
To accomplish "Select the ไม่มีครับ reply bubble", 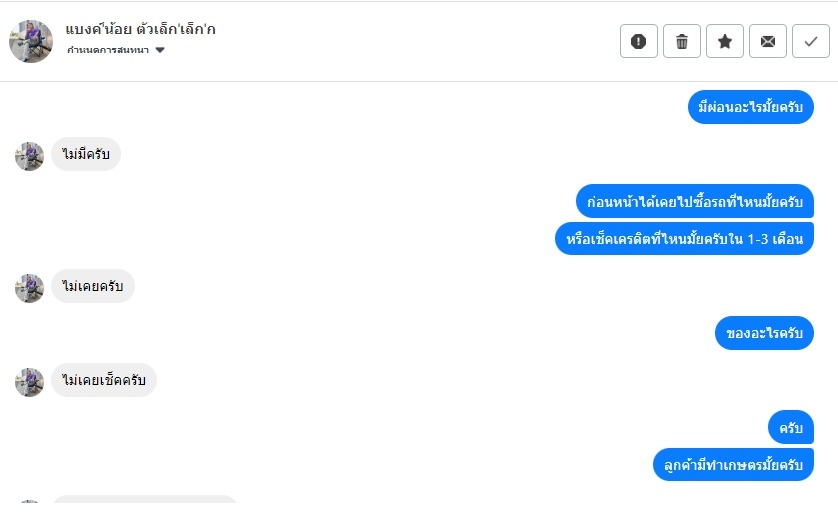I will pos(86,154).
